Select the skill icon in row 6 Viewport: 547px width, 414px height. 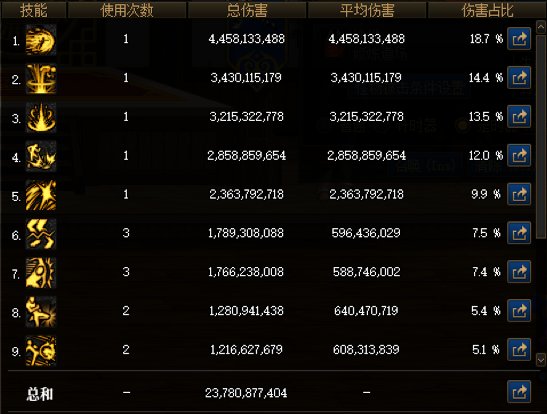pyautogui.click(x=41, y=234)
